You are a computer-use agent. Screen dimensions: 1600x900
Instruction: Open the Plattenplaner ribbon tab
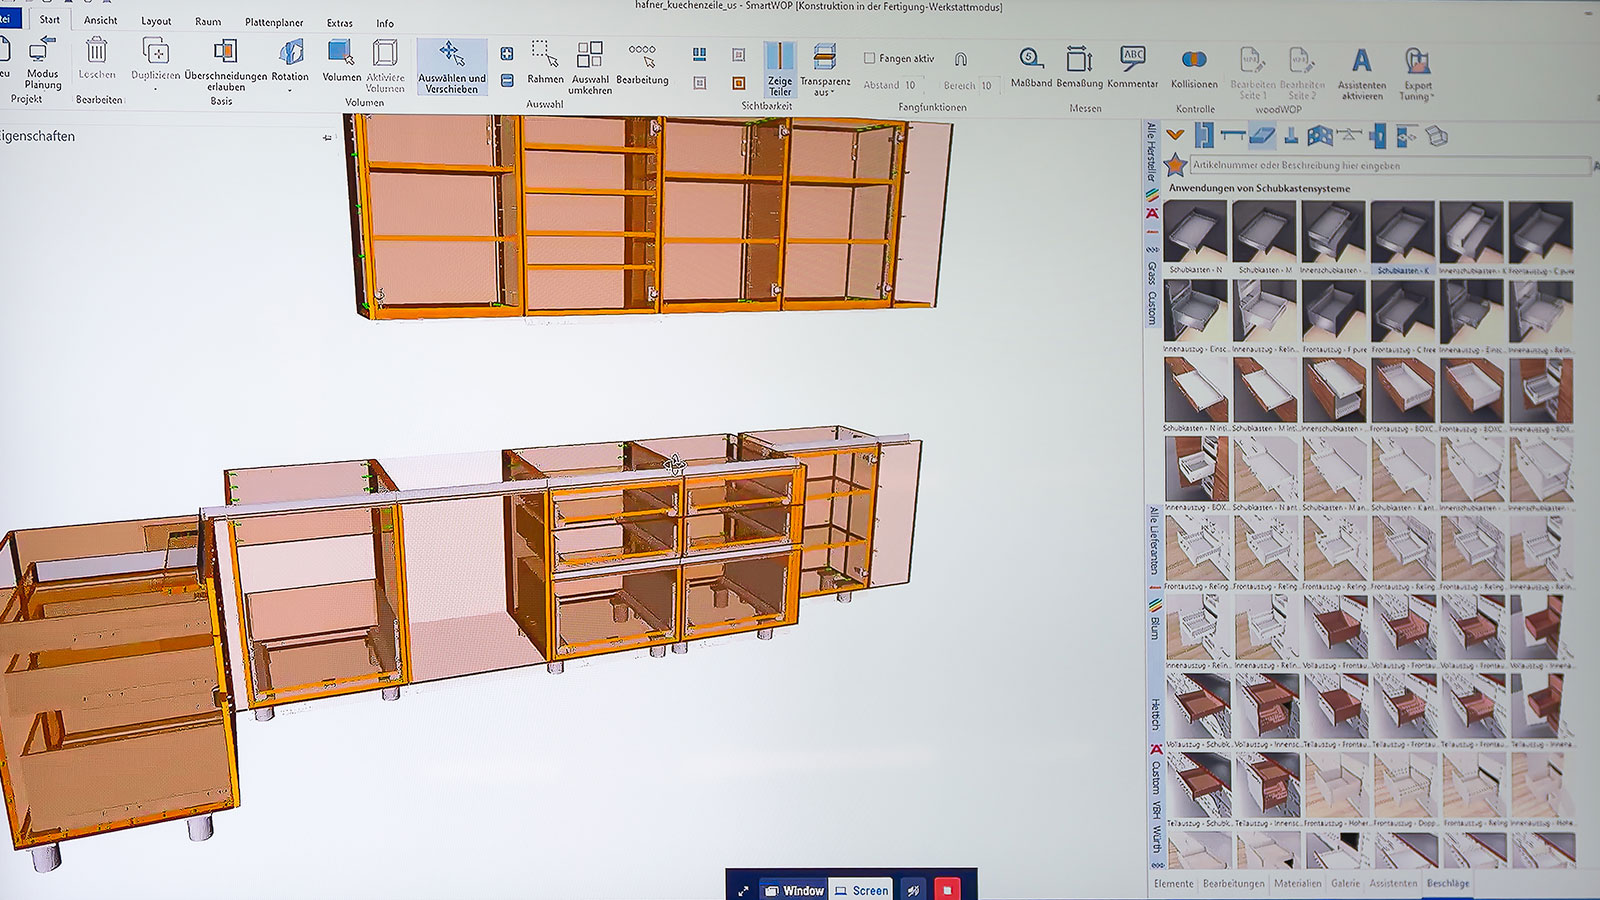(x=274, y=22)
